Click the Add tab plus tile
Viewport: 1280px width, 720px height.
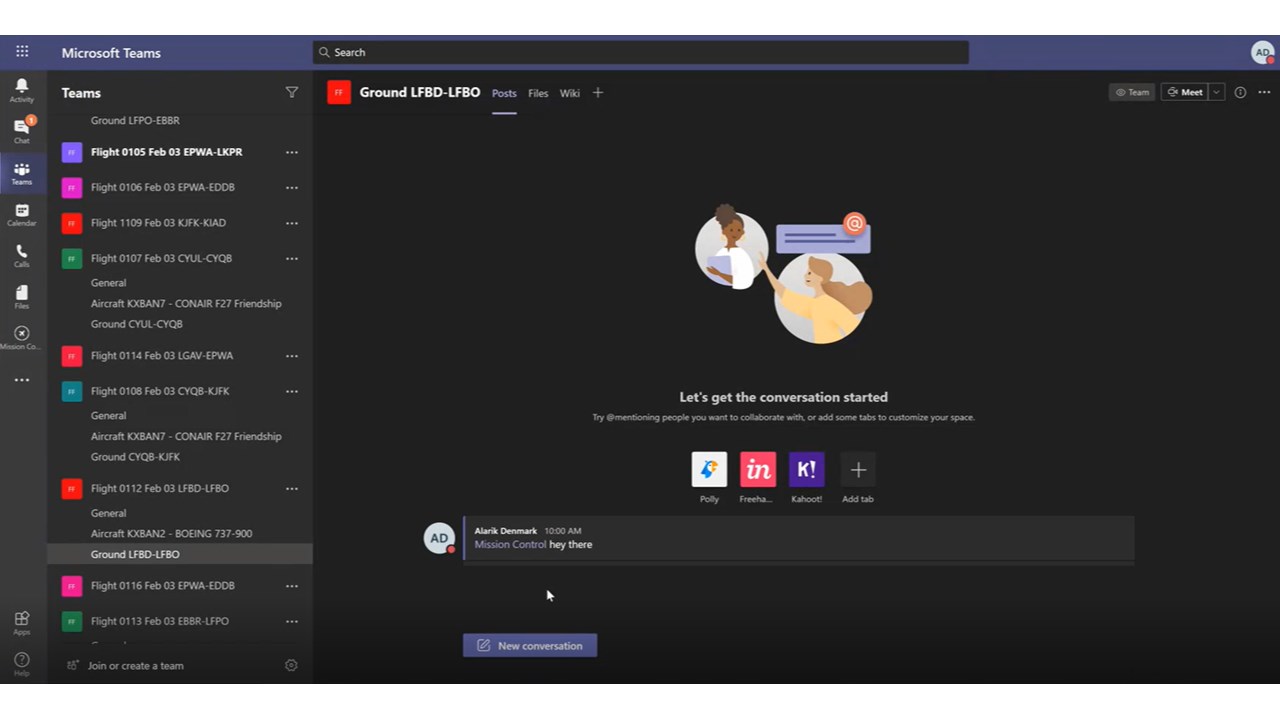click(858, 470)
